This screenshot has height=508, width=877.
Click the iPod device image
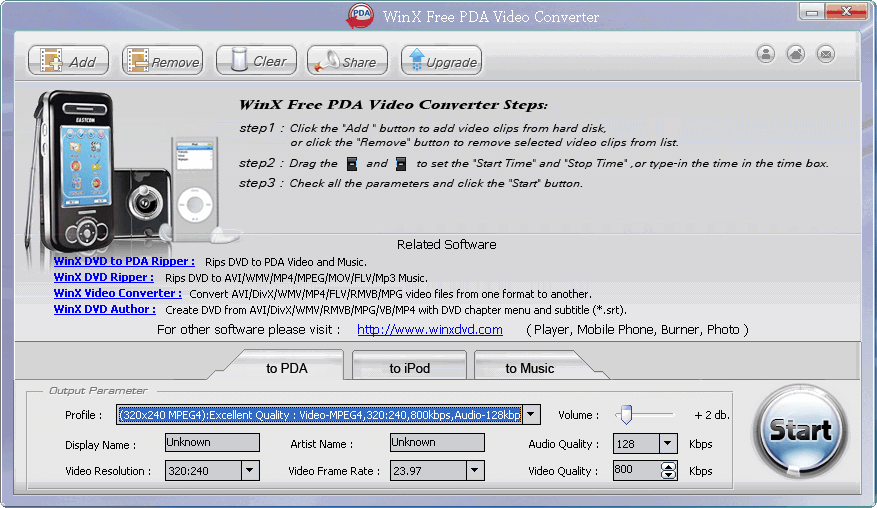(x=195, y=189)
